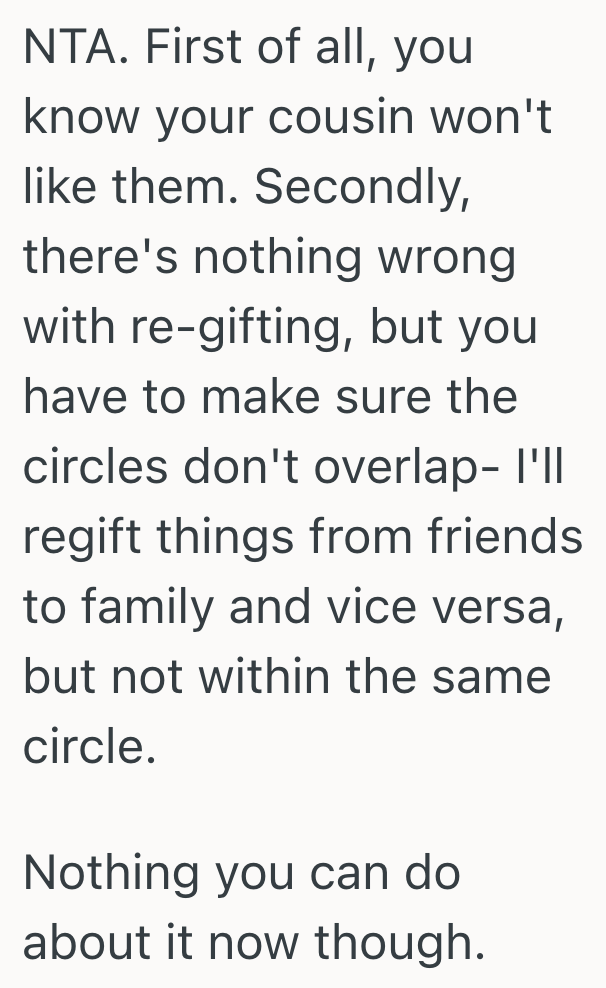This screenshot has height=988, width=606.
Task: Click the word "NTA" at the comment start
Action: 67,47
